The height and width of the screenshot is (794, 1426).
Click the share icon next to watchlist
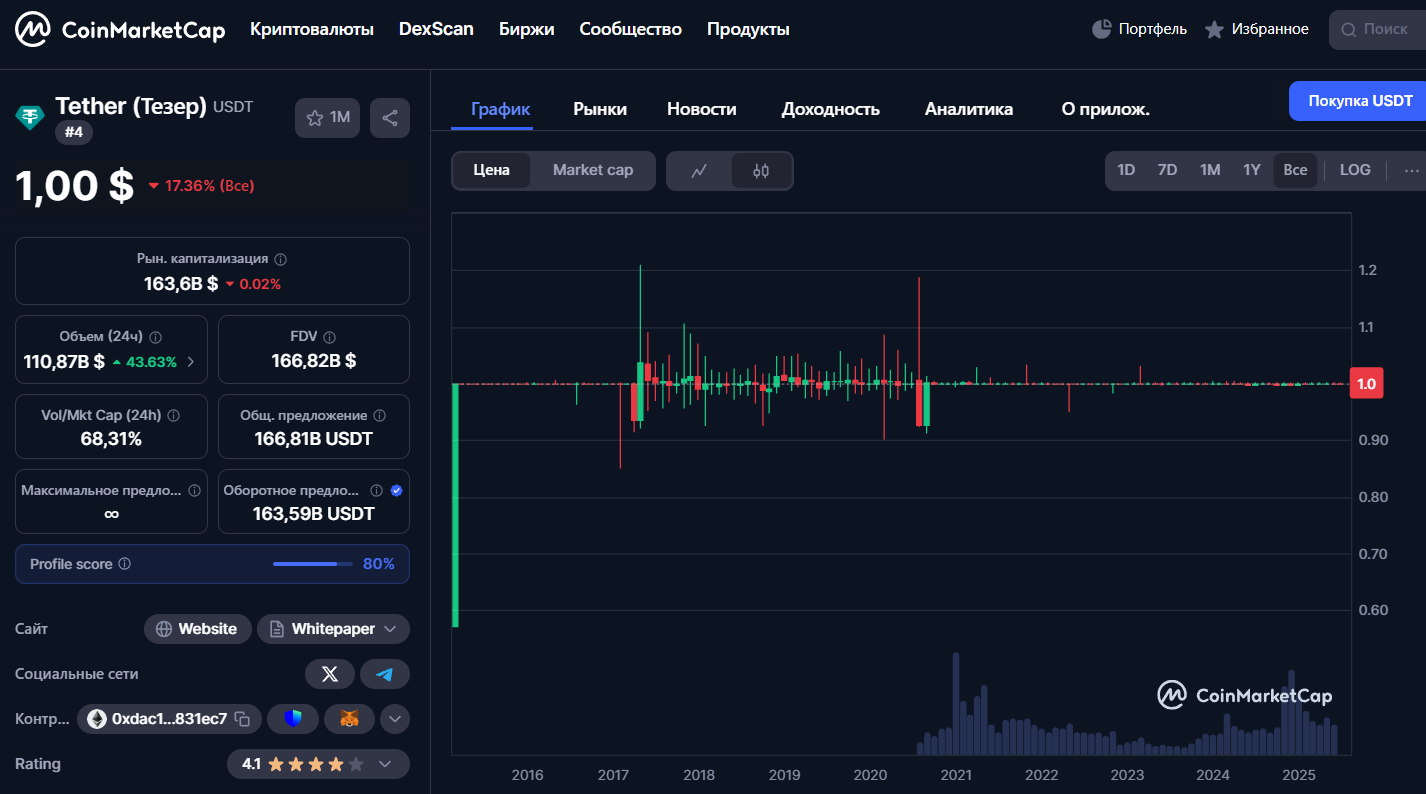390,118
